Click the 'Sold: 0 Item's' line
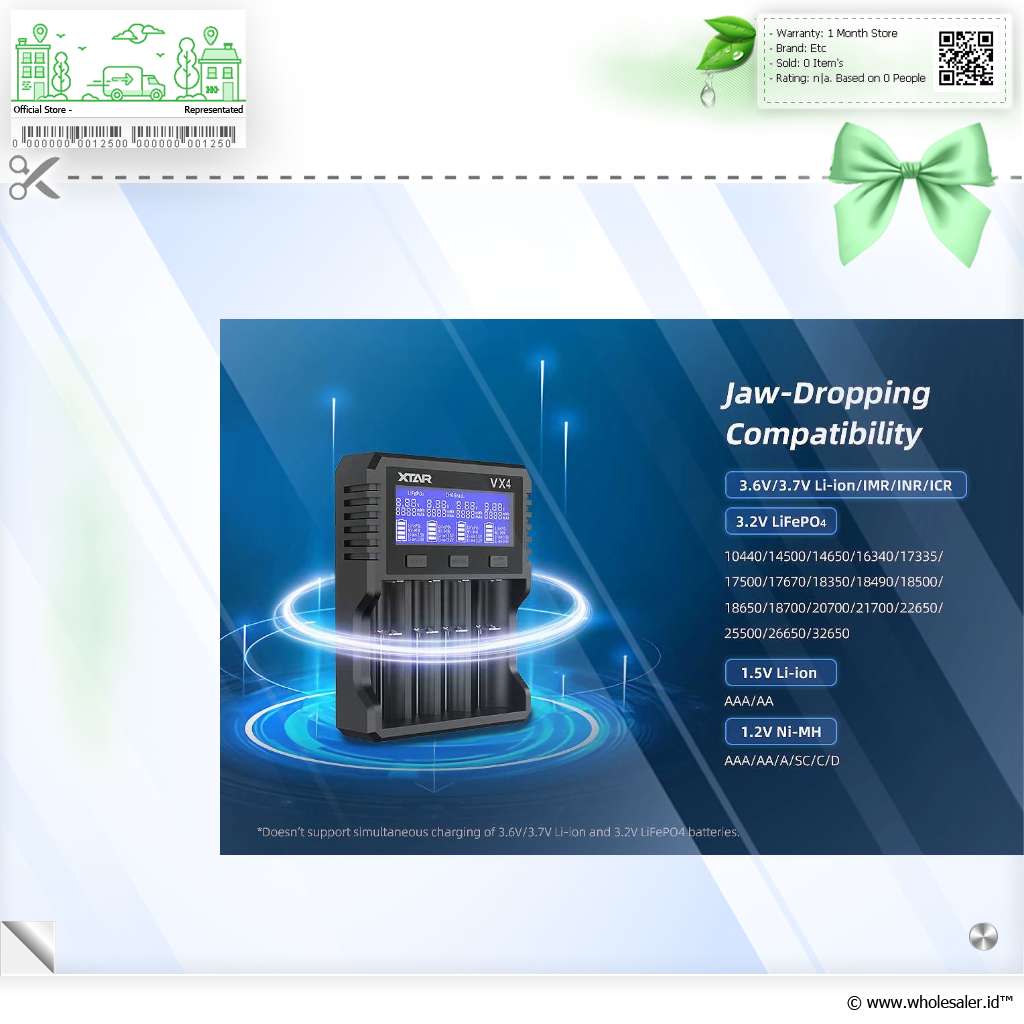Screen dimensions: 1024x1024 tap(809, 63)
